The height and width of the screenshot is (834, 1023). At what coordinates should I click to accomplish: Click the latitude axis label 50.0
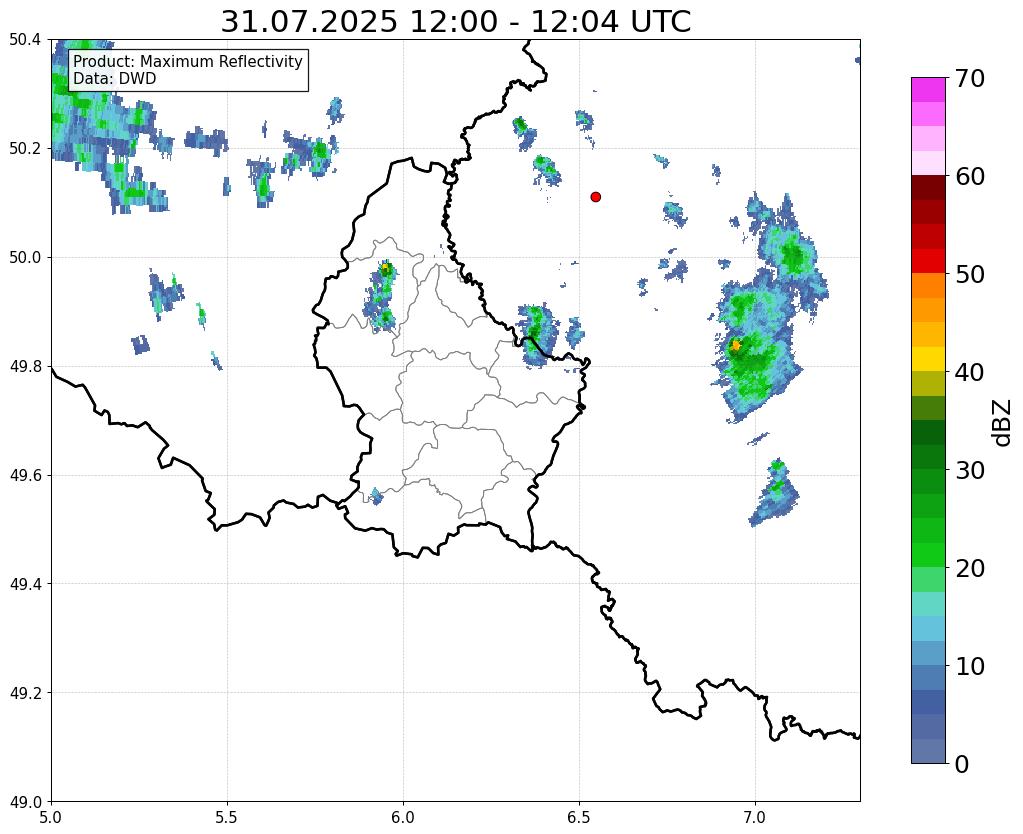pyautogui.click(x=25, y=257)
